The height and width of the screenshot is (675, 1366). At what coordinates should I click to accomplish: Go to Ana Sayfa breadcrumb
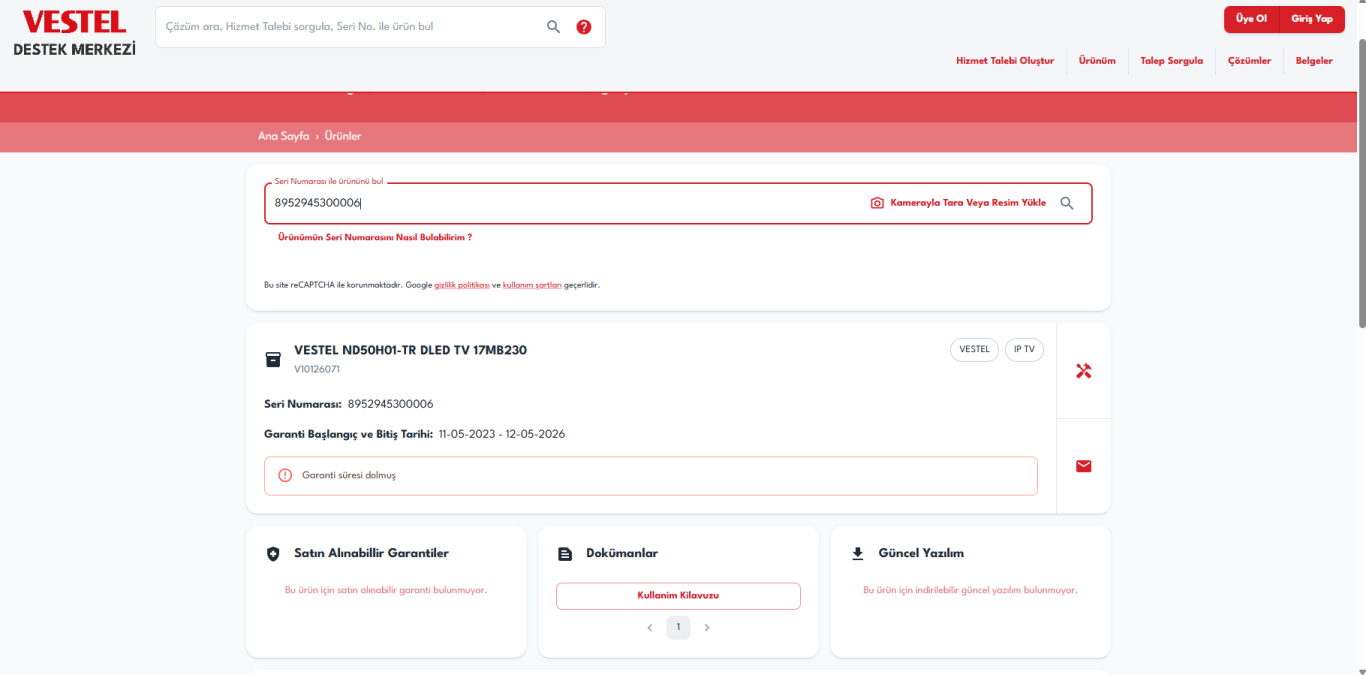coord(283,136)
